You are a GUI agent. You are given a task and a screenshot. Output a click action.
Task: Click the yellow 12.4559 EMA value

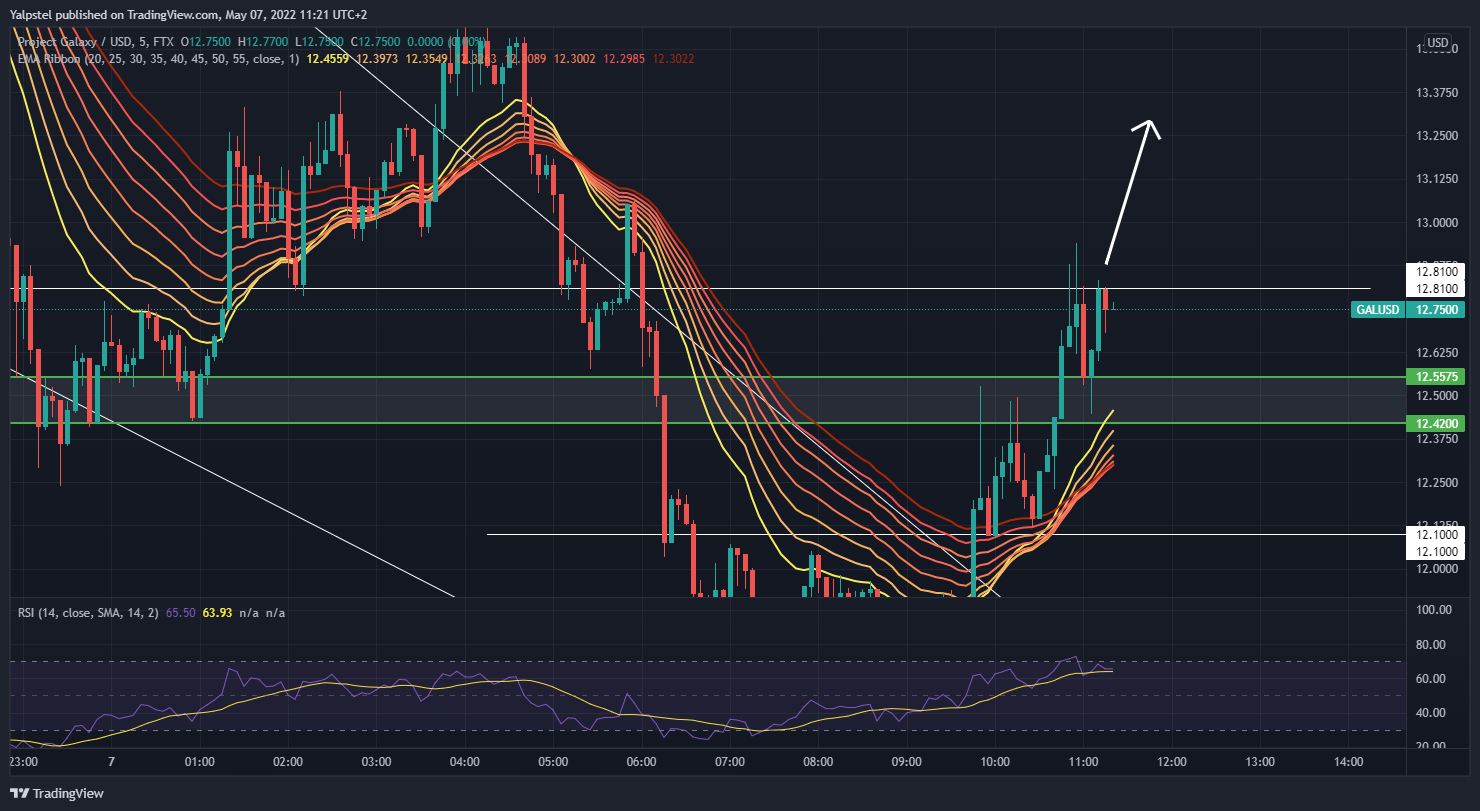(x=328, y=60)
